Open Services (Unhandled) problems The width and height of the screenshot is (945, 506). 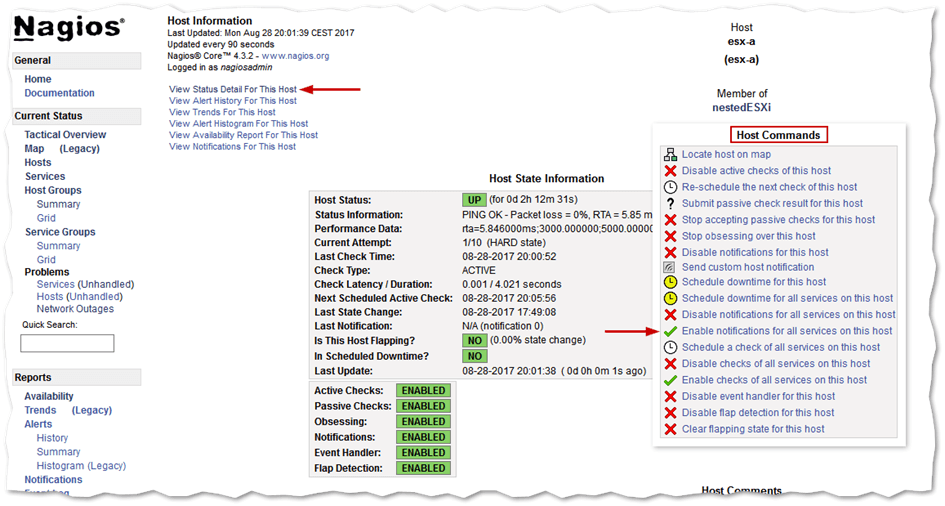coord(86,284)
